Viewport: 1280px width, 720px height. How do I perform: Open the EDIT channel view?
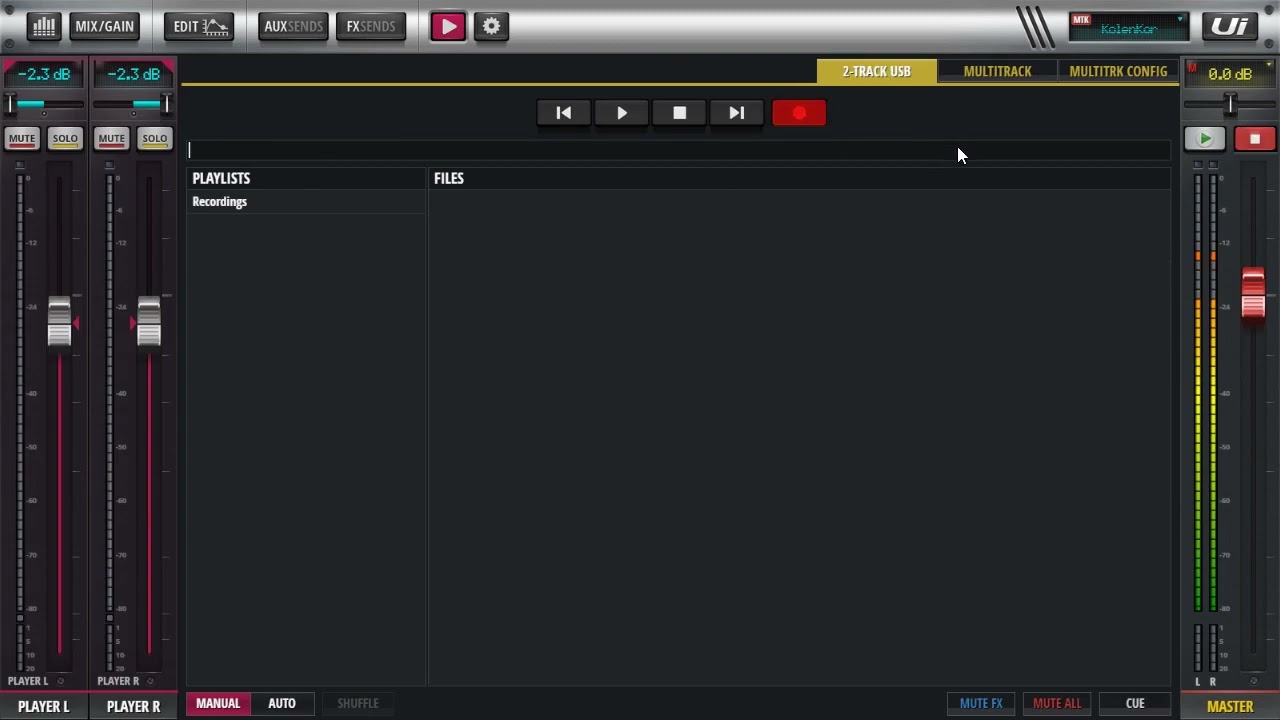199,26
